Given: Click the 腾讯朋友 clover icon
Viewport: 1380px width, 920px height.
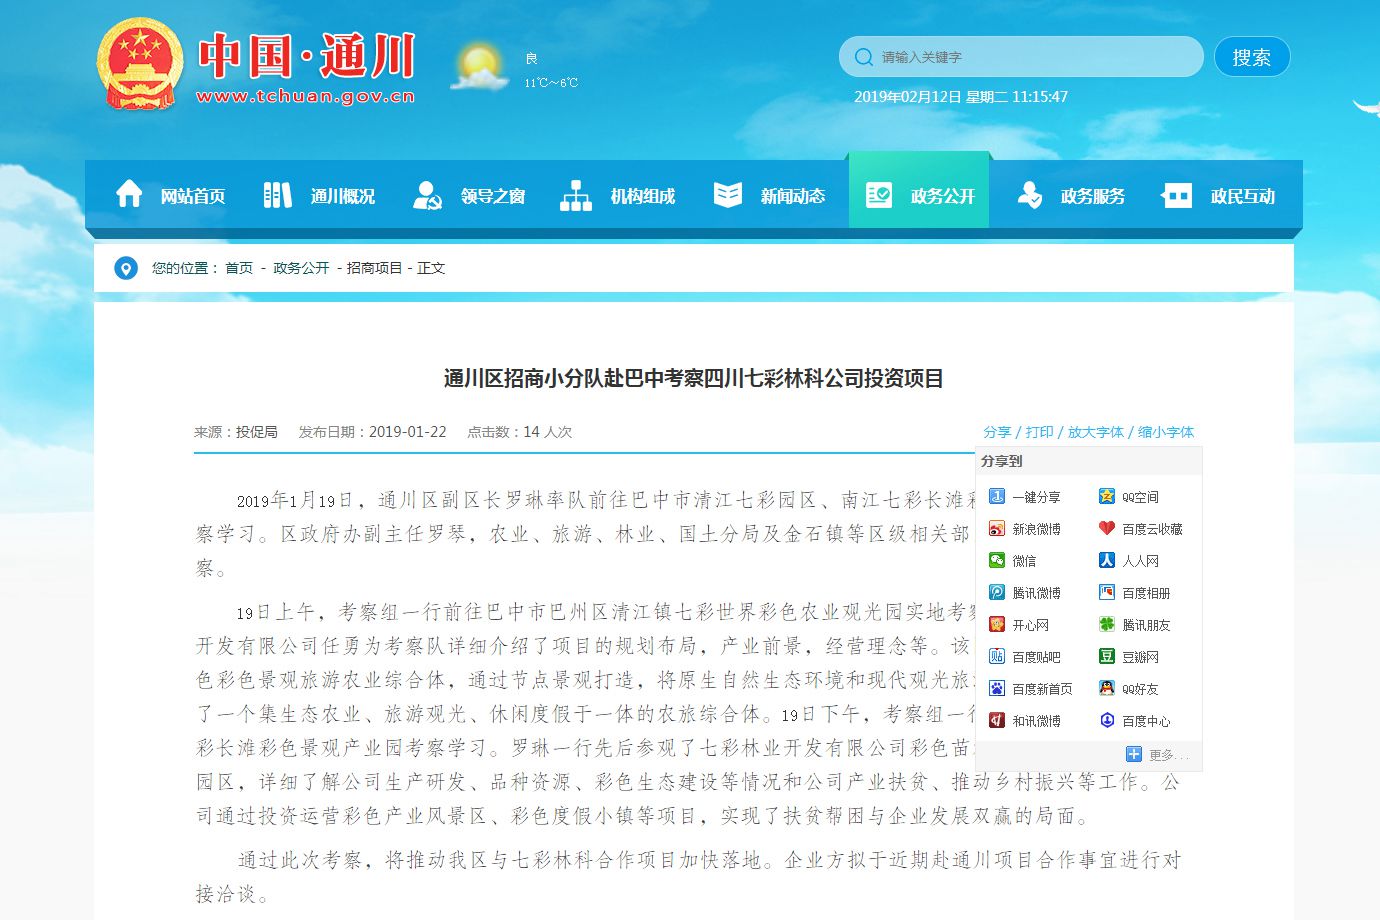Looking at the screenshot, I should tap(1107, 625).
